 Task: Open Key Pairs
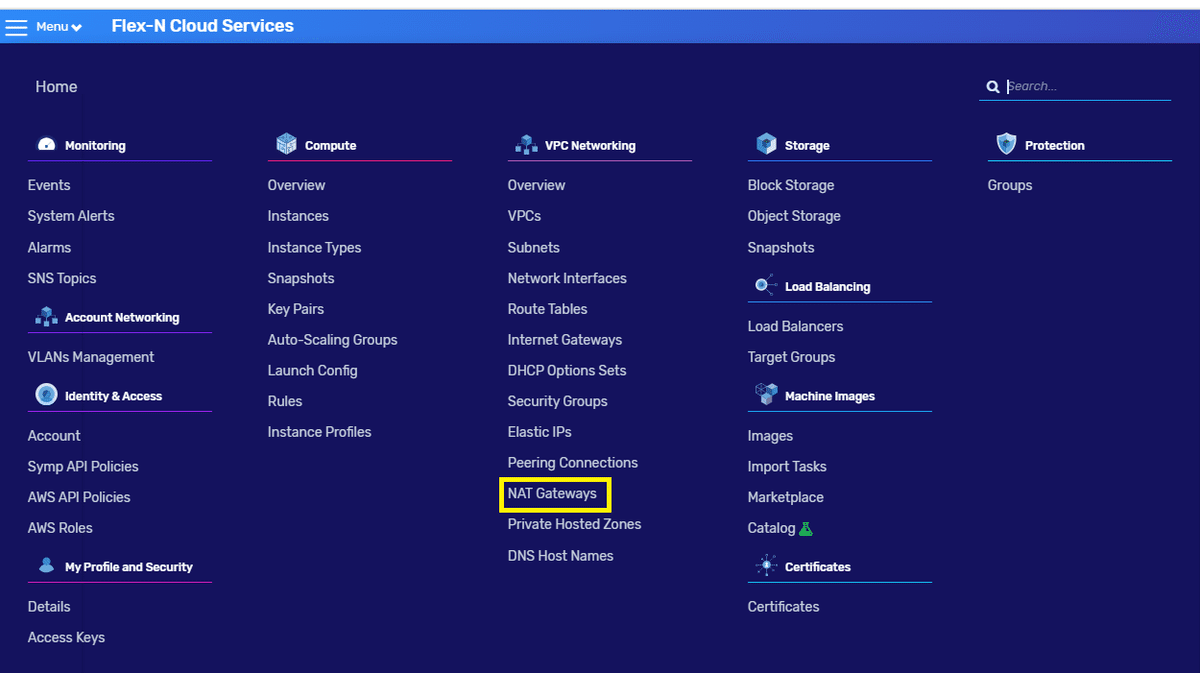(296, 309)
